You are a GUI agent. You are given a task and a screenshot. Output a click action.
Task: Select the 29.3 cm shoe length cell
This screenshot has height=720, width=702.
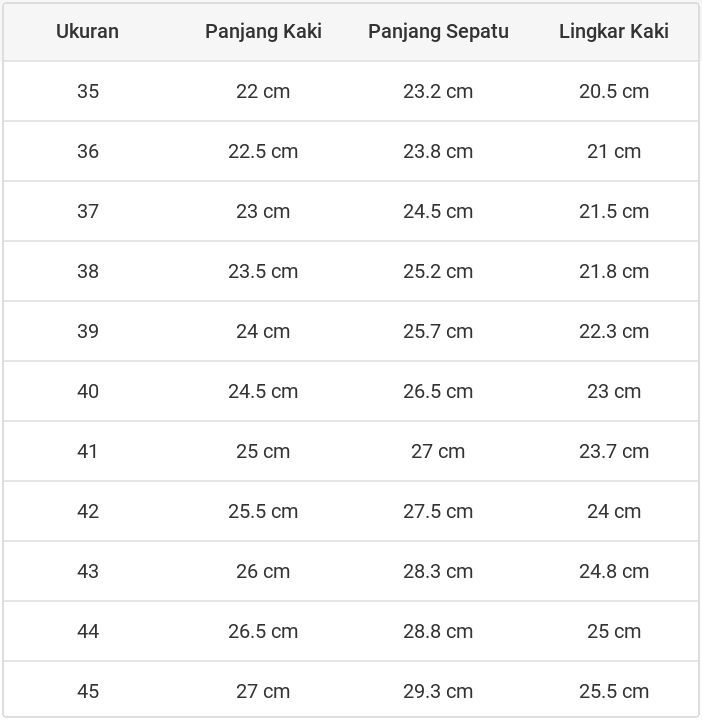point(438,691)
